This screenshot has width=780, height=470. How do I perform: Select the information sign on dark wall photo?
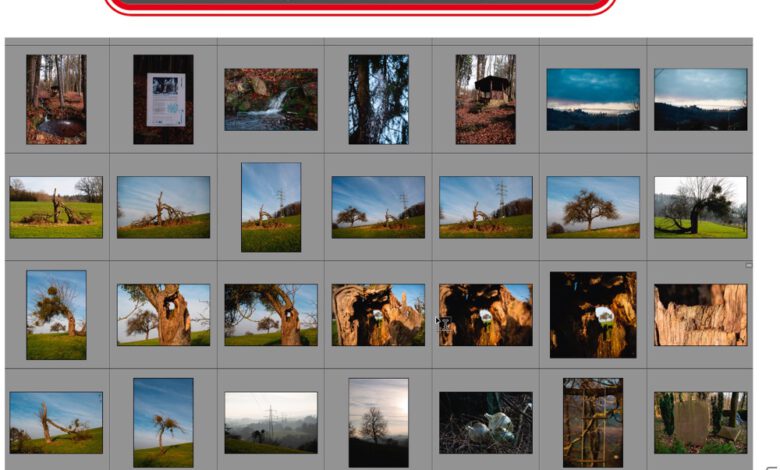[x=163, y=99]
